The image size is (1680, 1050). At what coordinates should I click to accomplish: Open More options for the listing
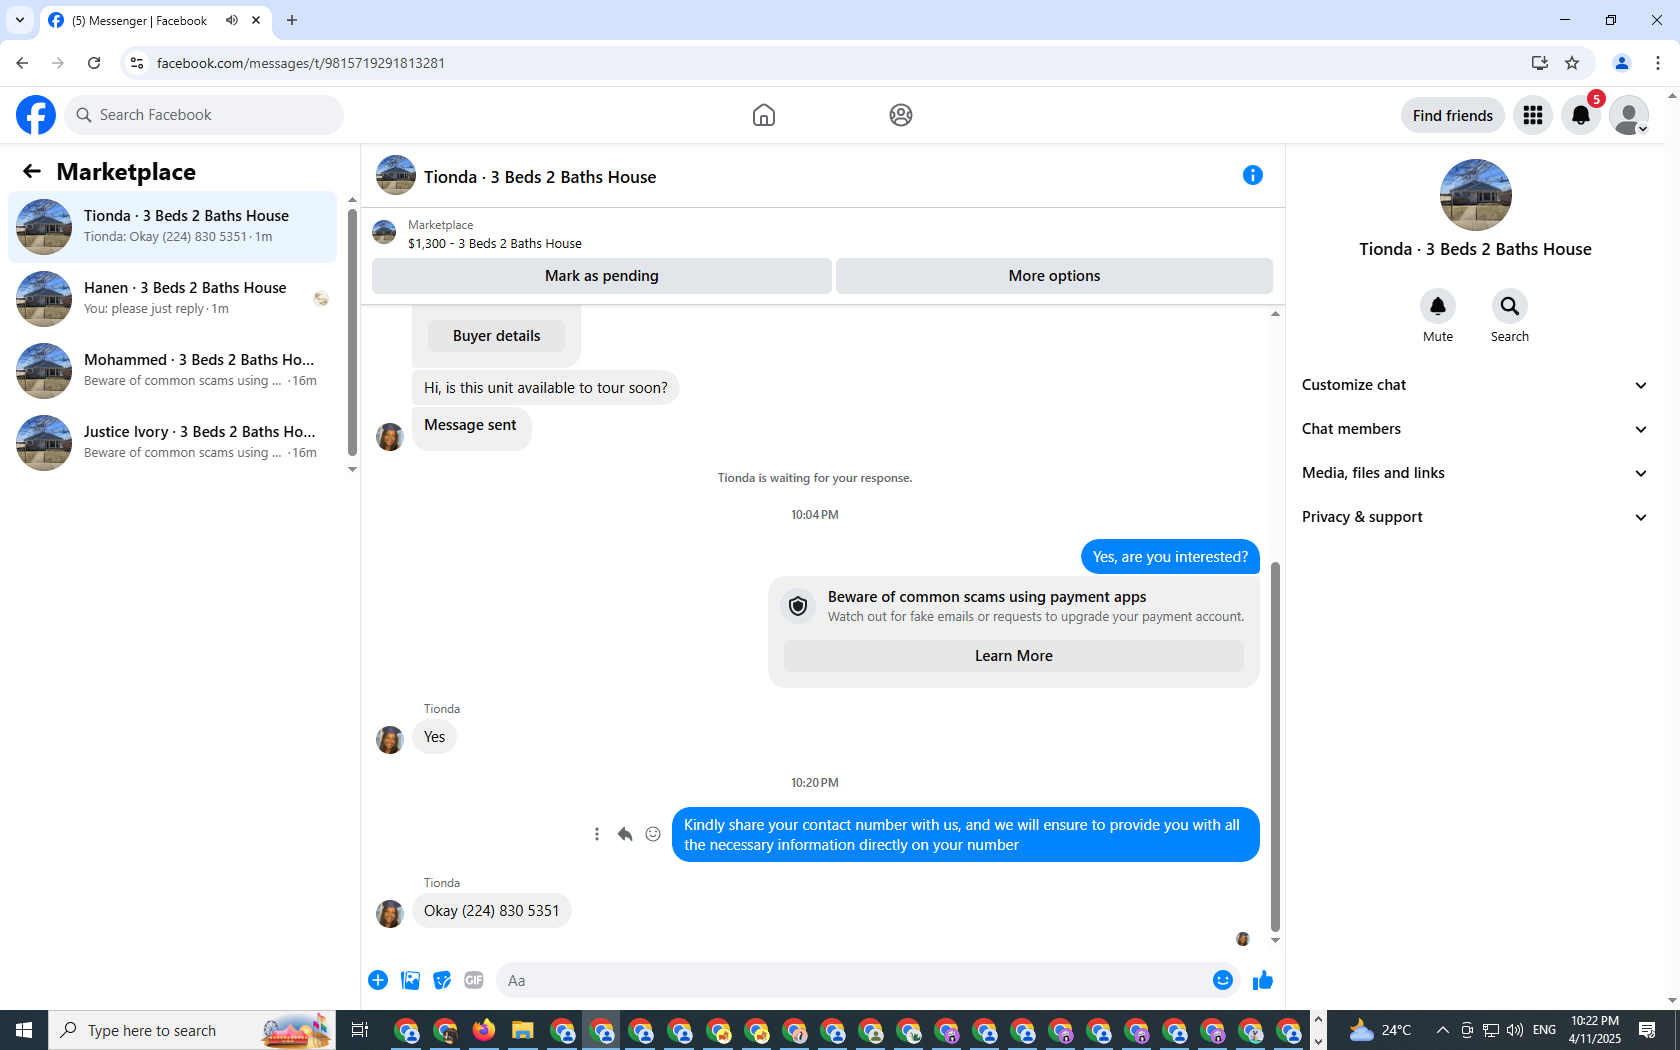(1054, 276)
